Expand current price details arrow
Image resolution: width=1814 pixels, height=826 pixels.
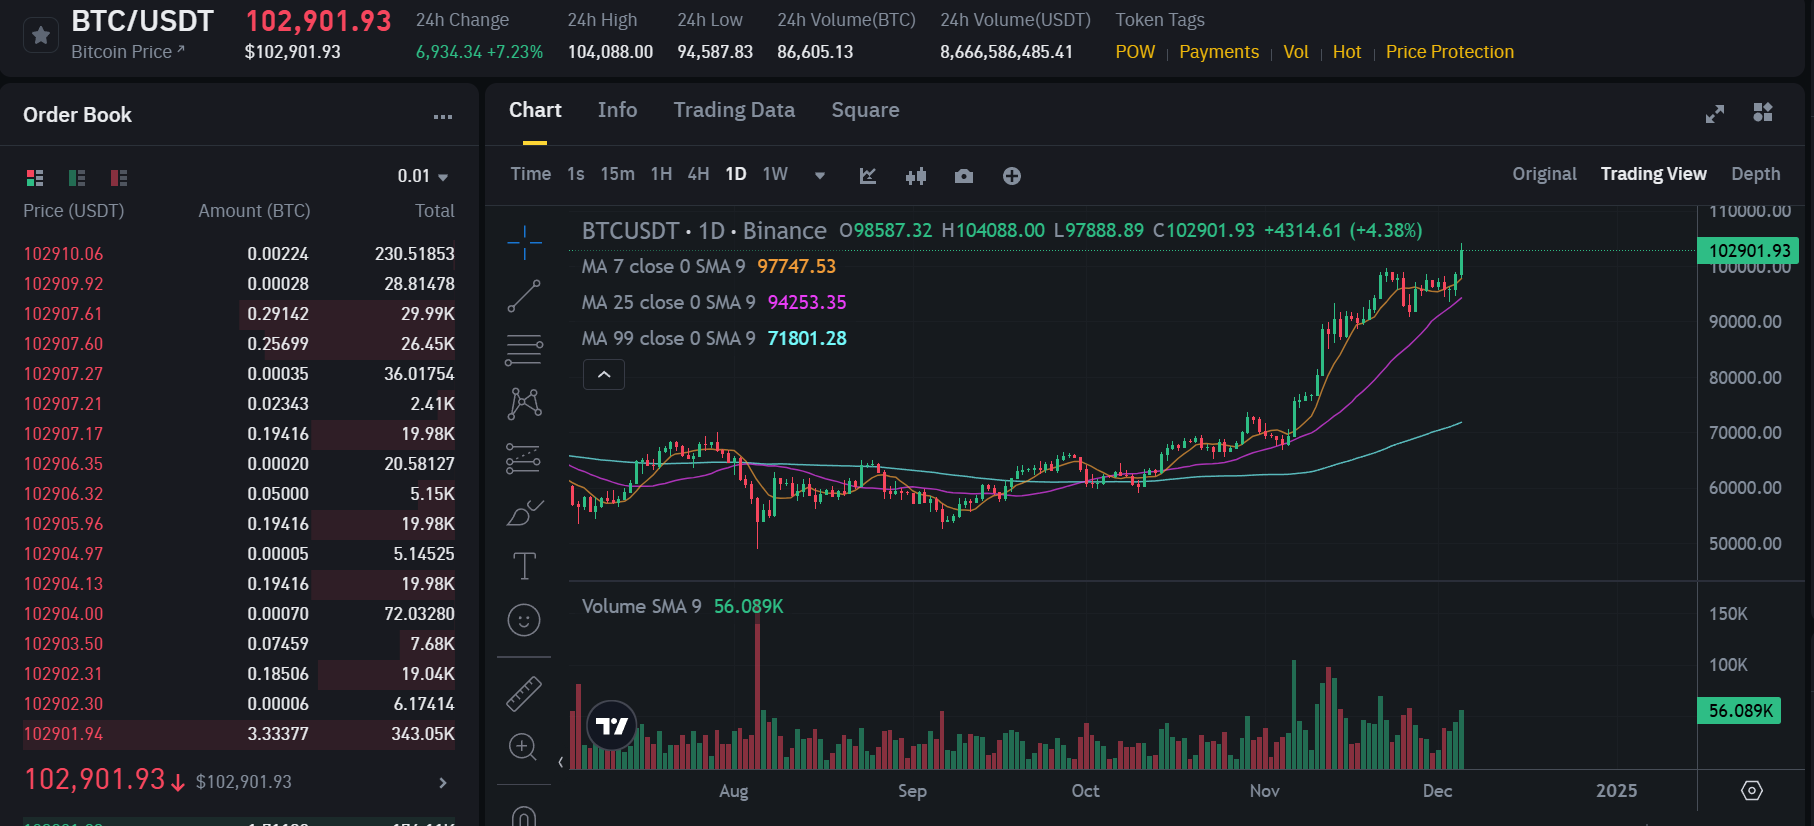click(x=443, y=783)
